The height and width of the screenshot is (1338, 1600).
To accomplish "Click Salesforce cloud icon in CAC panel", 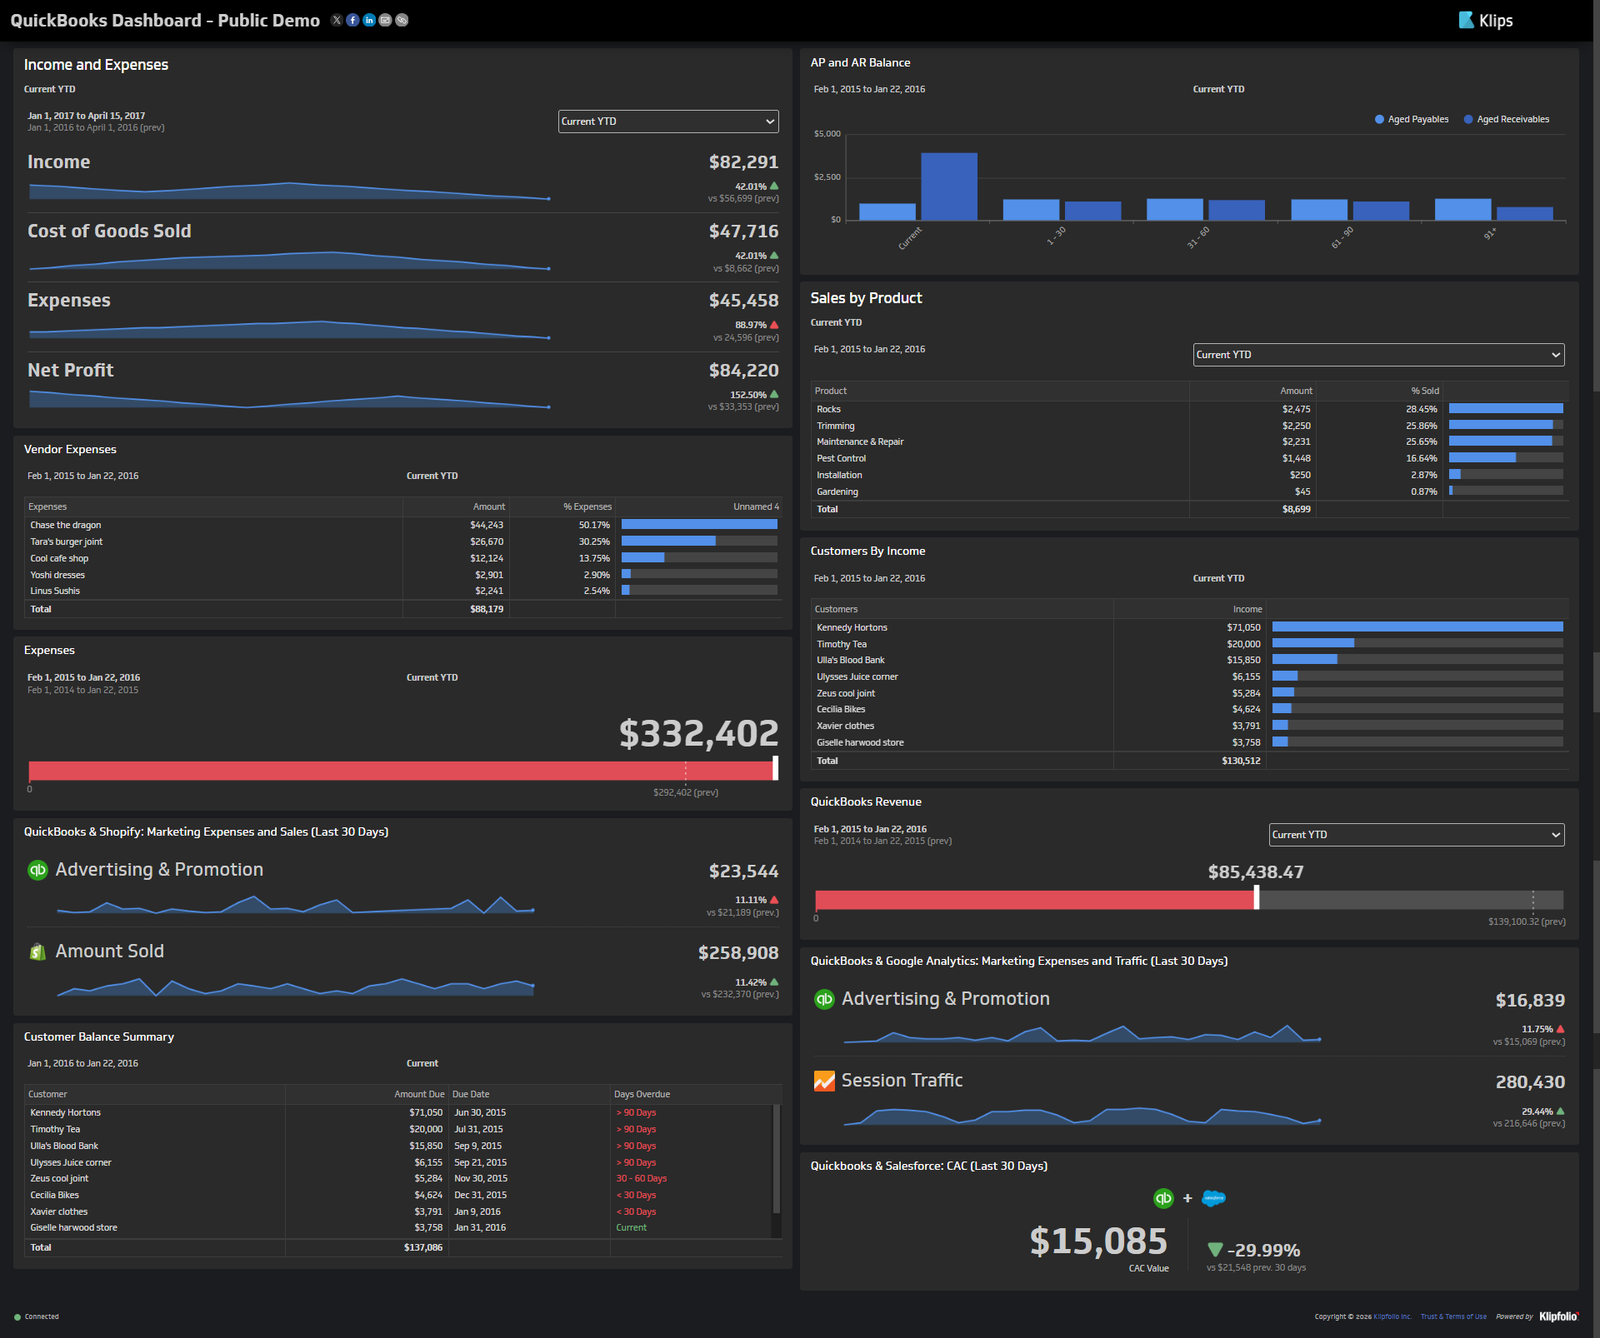I will tap(1213, 1198).
